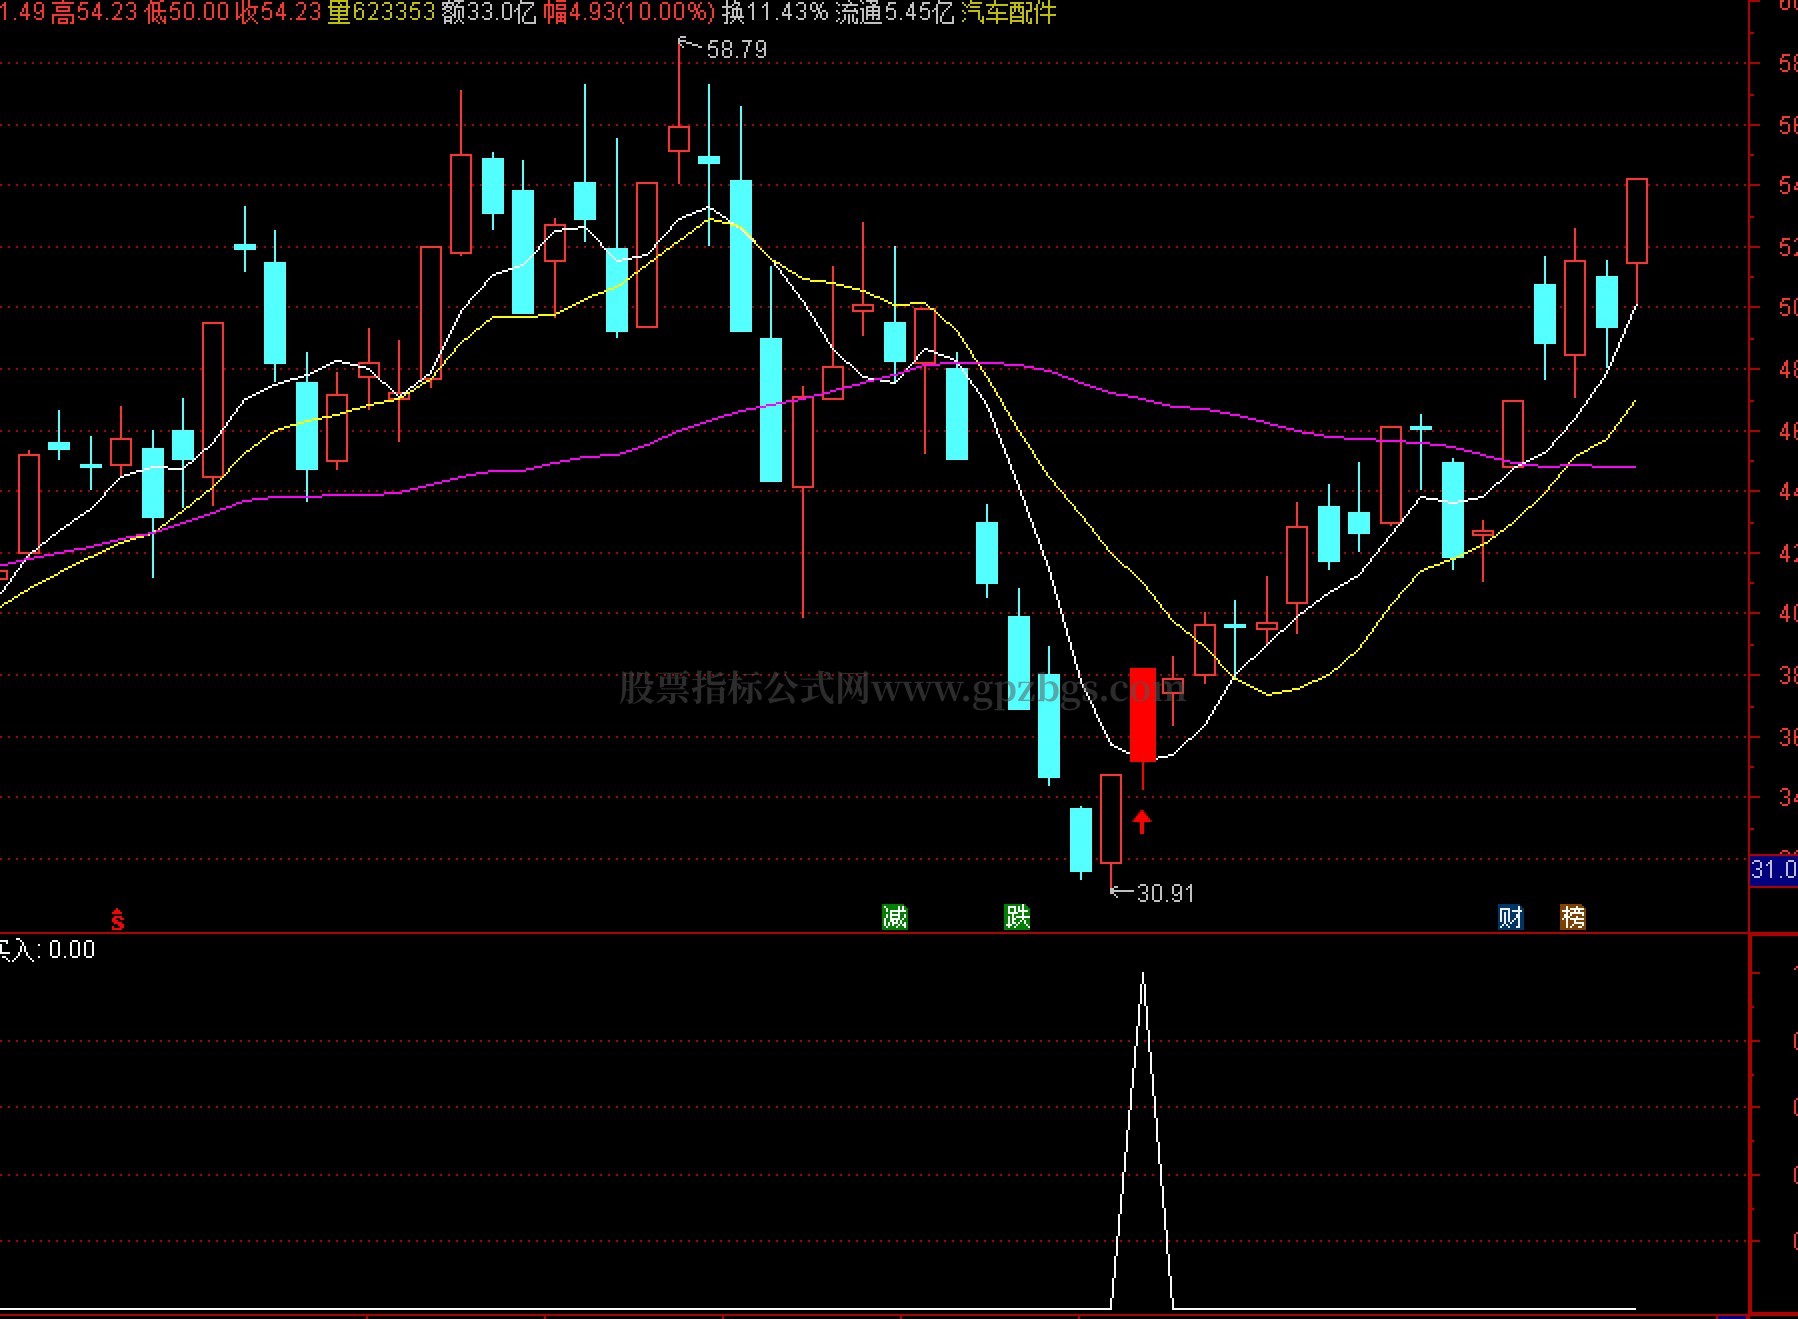The width and height of the screenshot is (1798, 1319).
Task: Click the green 减 info marker
Action: [x=894, y=917]
